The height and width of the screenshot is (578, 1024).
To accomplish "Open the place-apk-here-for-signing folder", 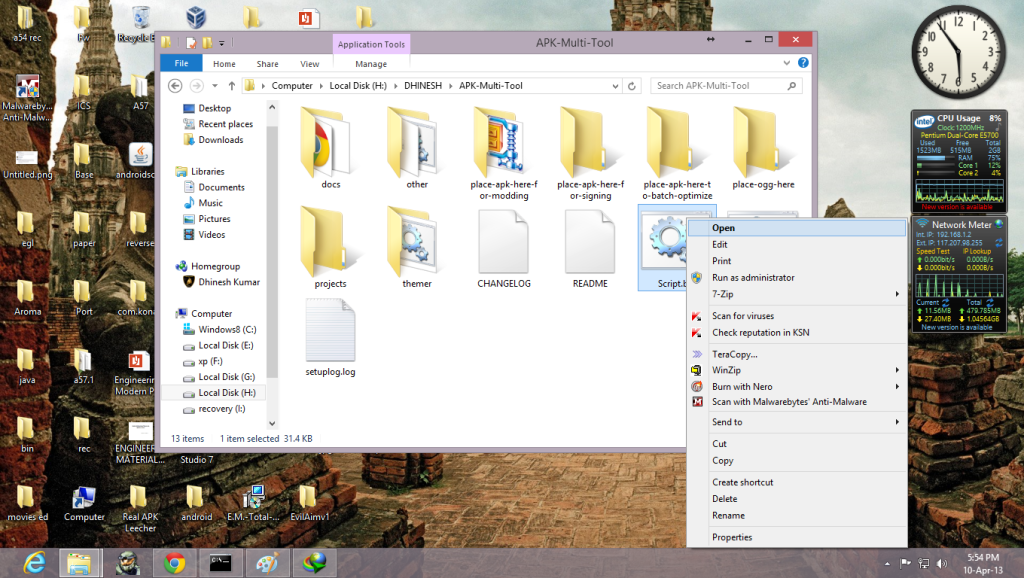I will click(590, 153).
